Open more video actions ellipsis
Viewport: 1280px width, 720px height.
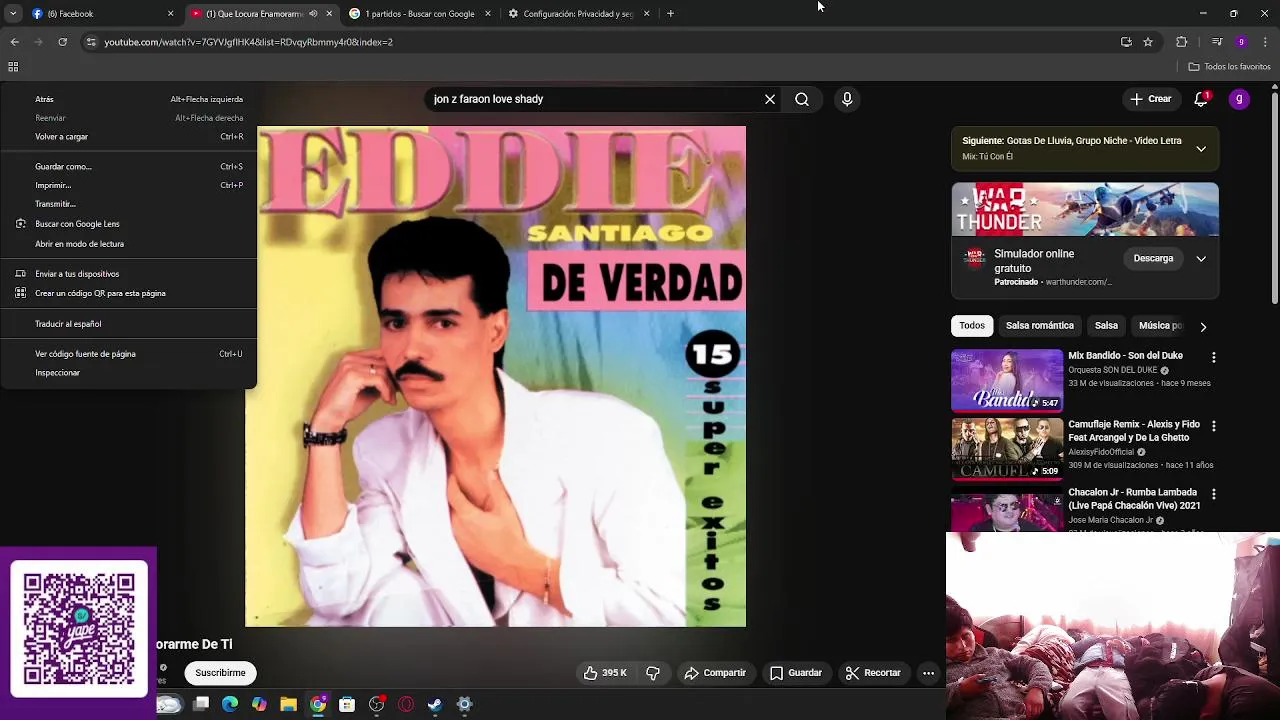point(928,673)
